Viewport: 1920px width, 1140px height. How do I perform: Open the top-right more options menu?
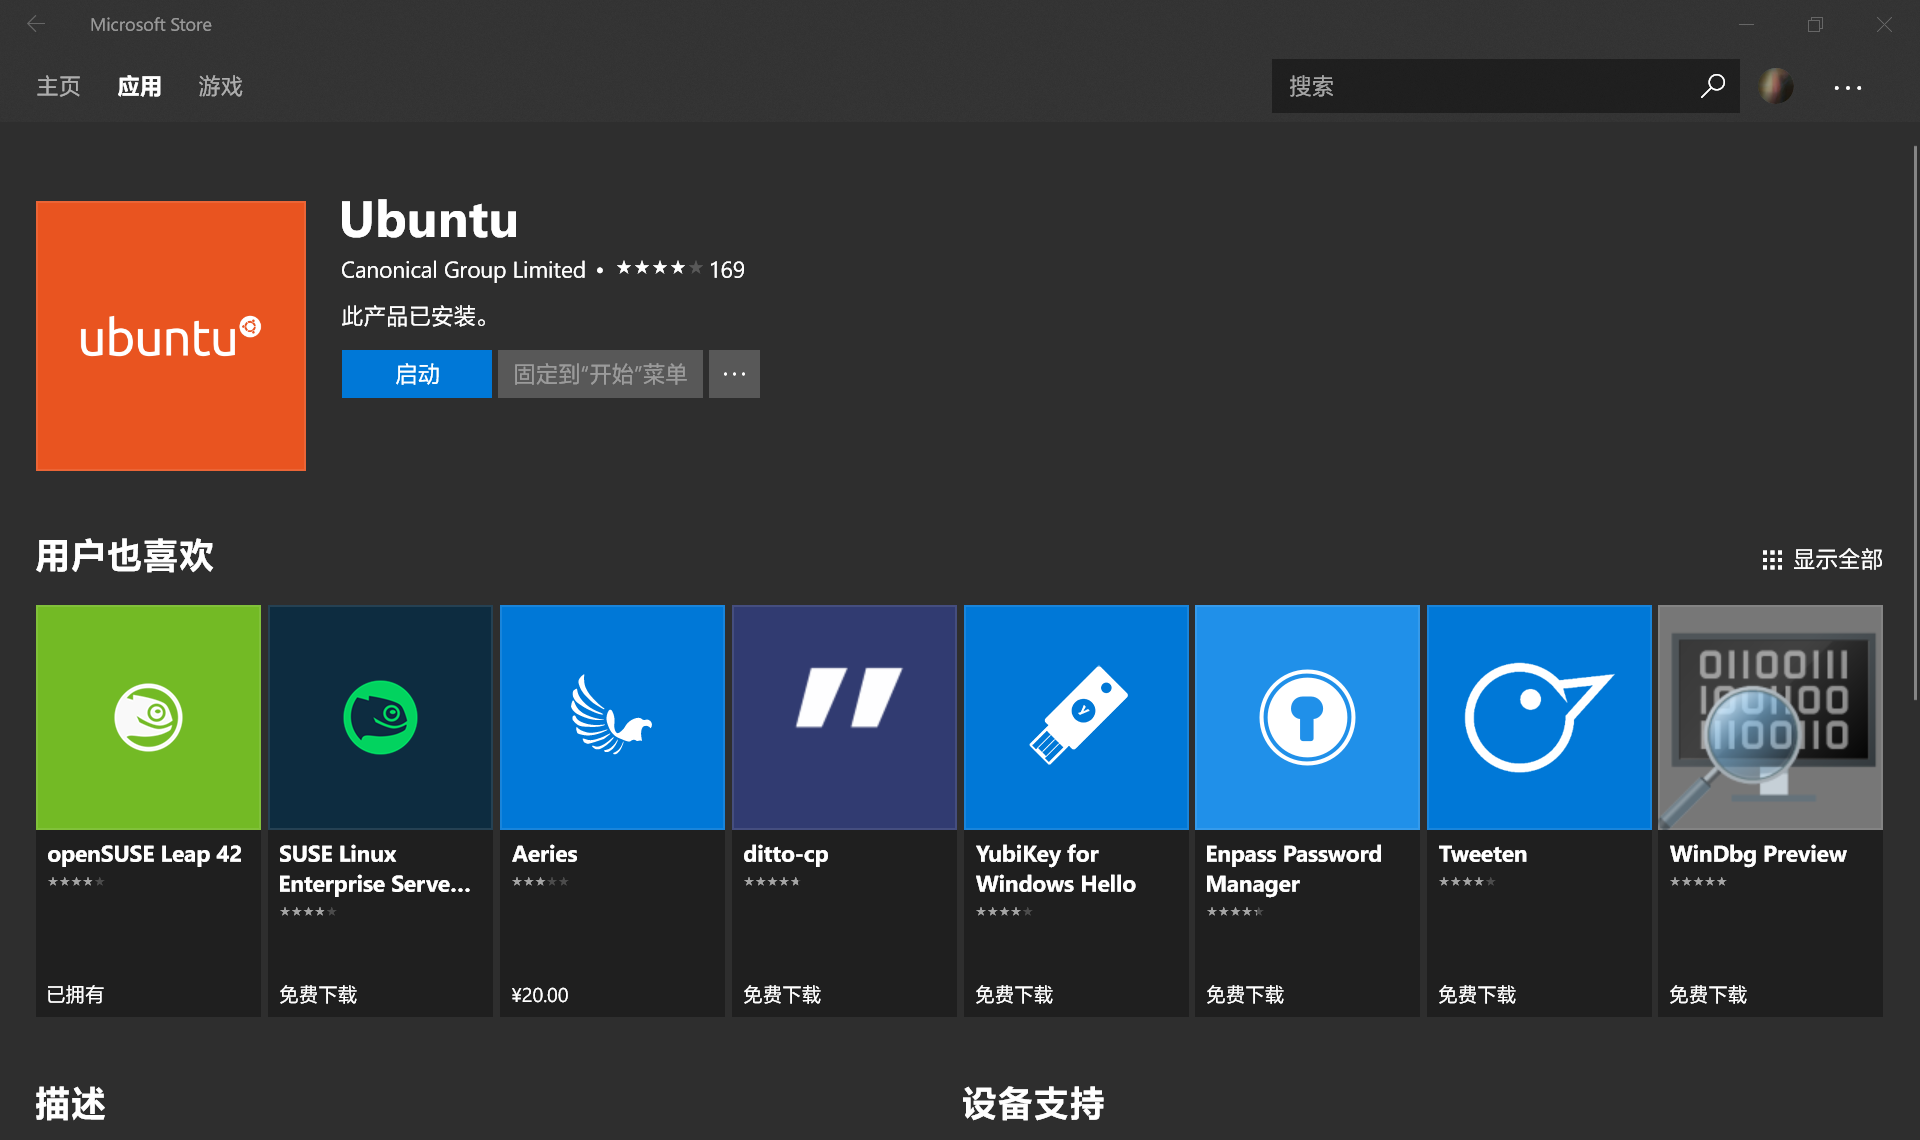point(1847,87)
